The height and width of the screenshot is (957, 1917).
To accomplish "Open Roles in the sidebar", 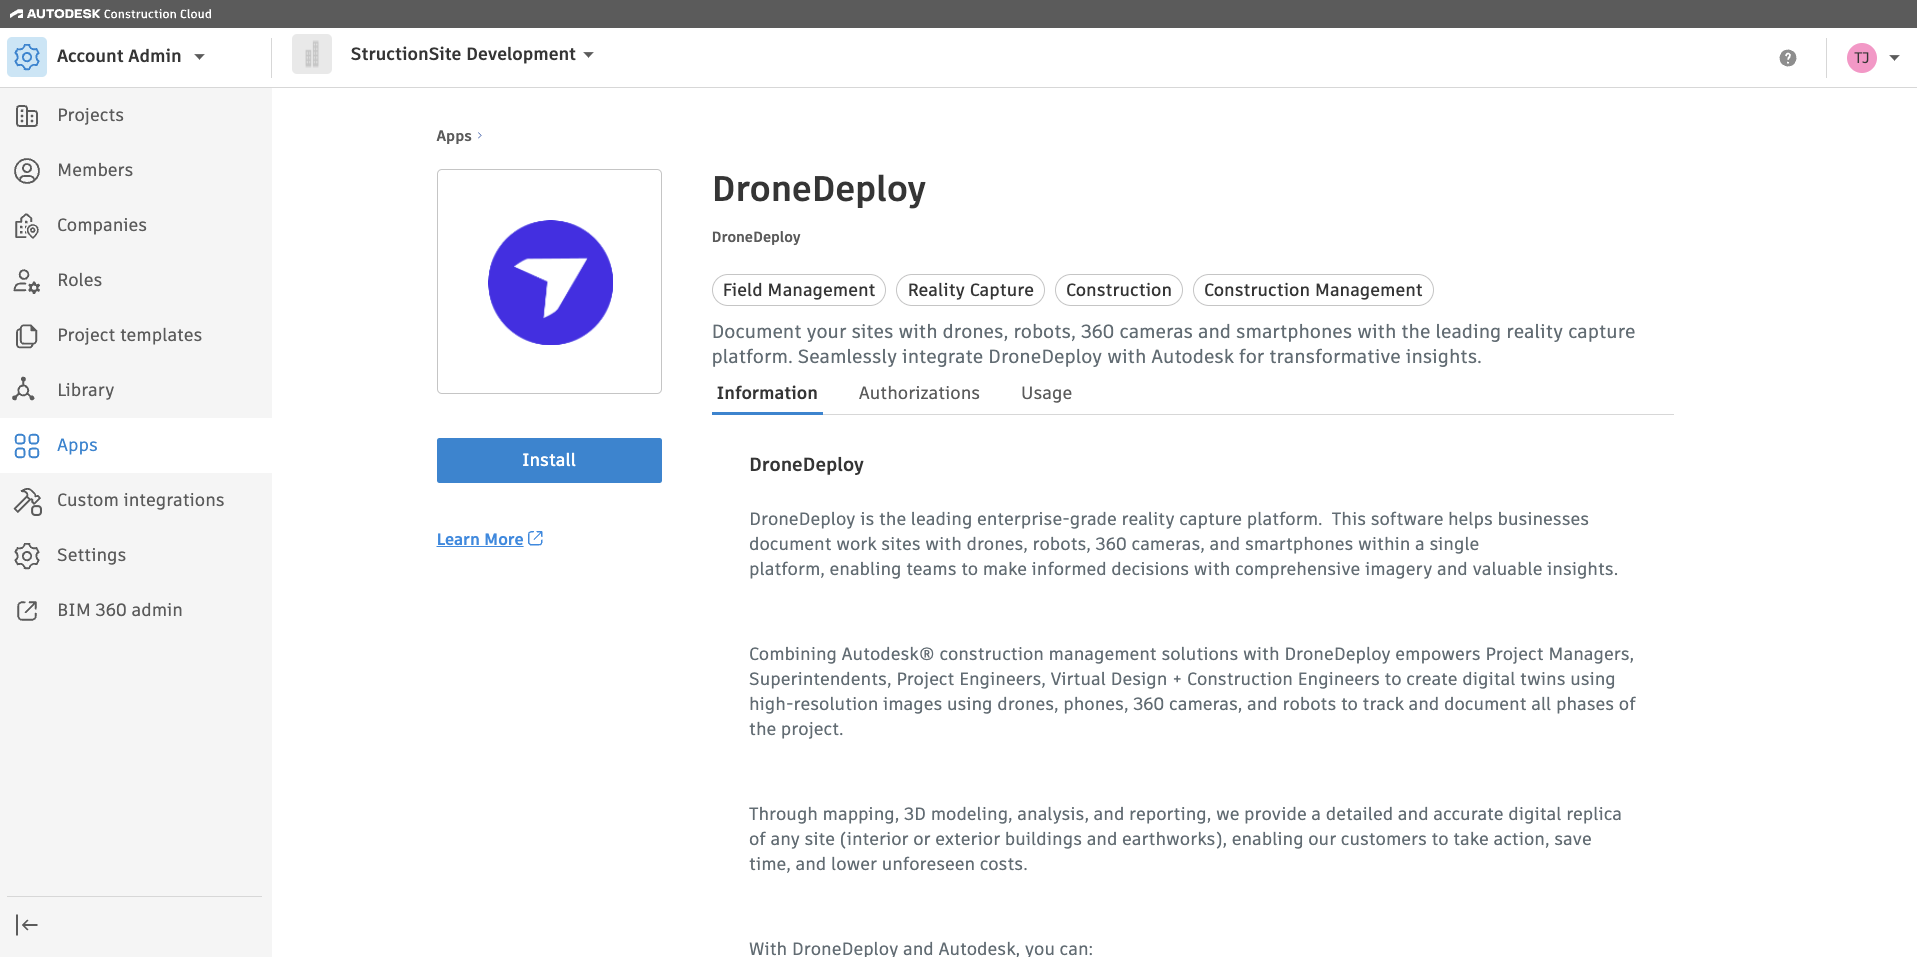I will pos(136,281).
